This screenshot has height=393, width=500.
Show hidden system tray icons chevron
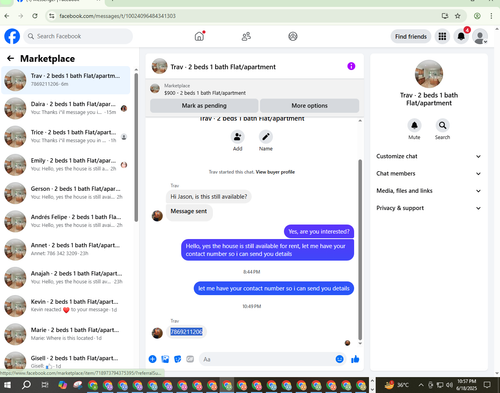point(421,385)
